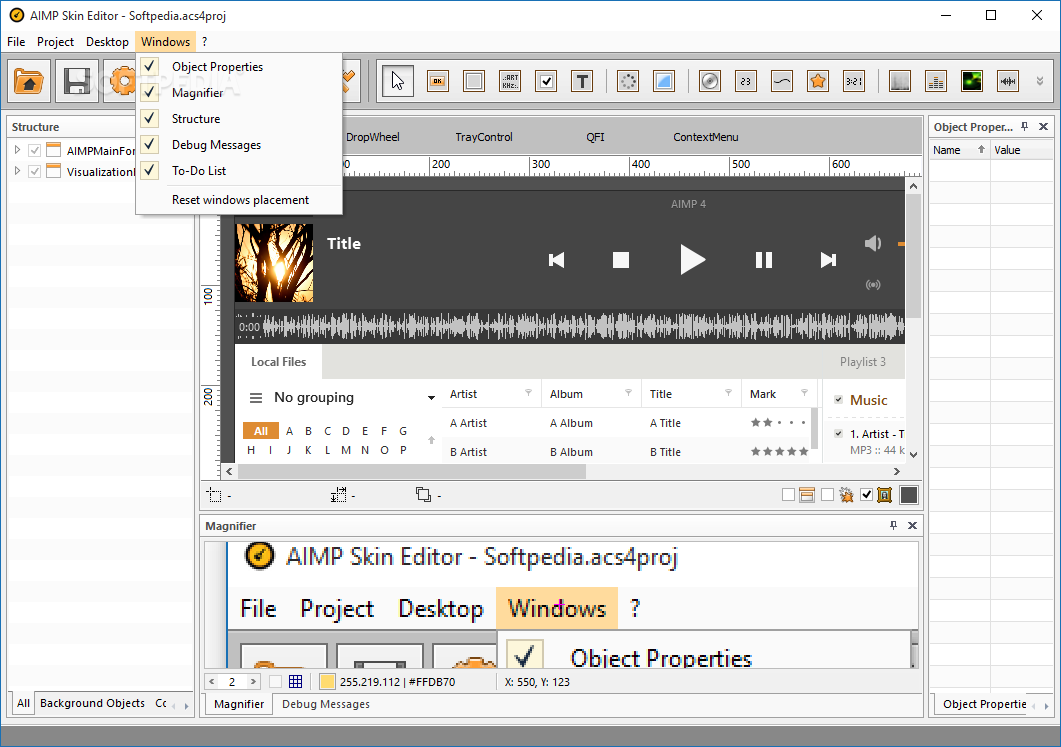The image size is (1061, 747).
Task: Pin the Magnifier panel
Action: pos(893,526)
